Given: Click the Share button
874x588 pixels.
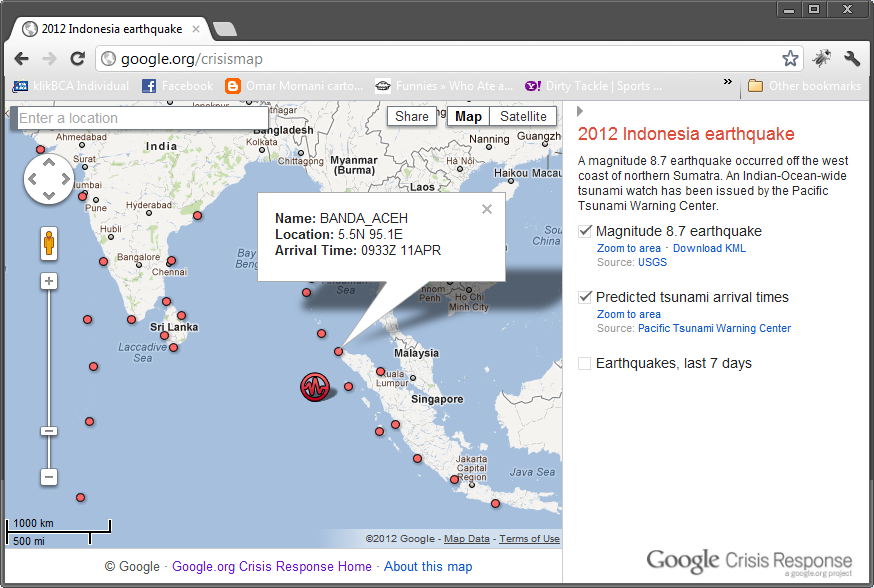Looking at the screenshot, I should (411, 115).
